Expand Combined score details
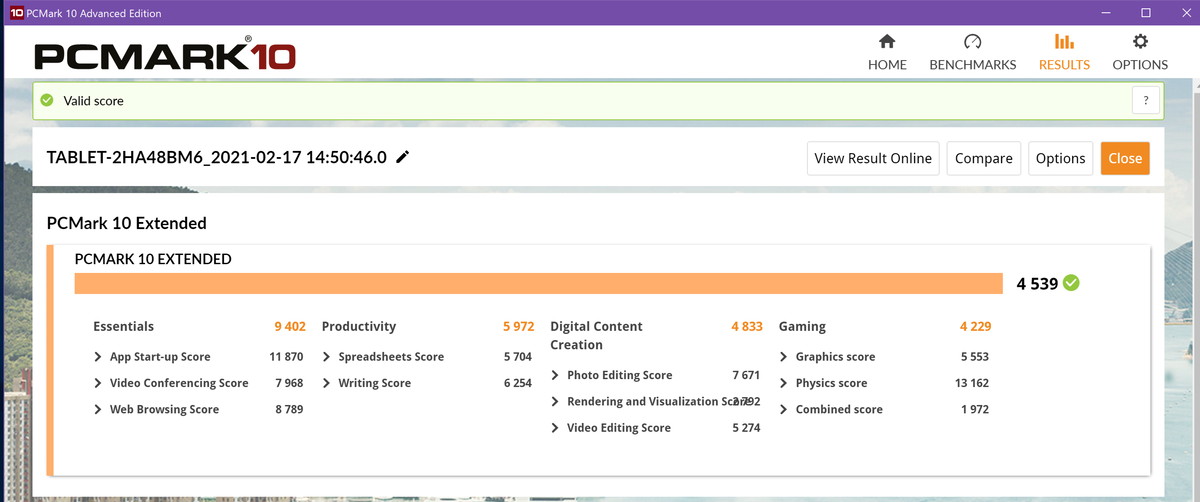This screenshot has height=502, width=1200. 784,409
